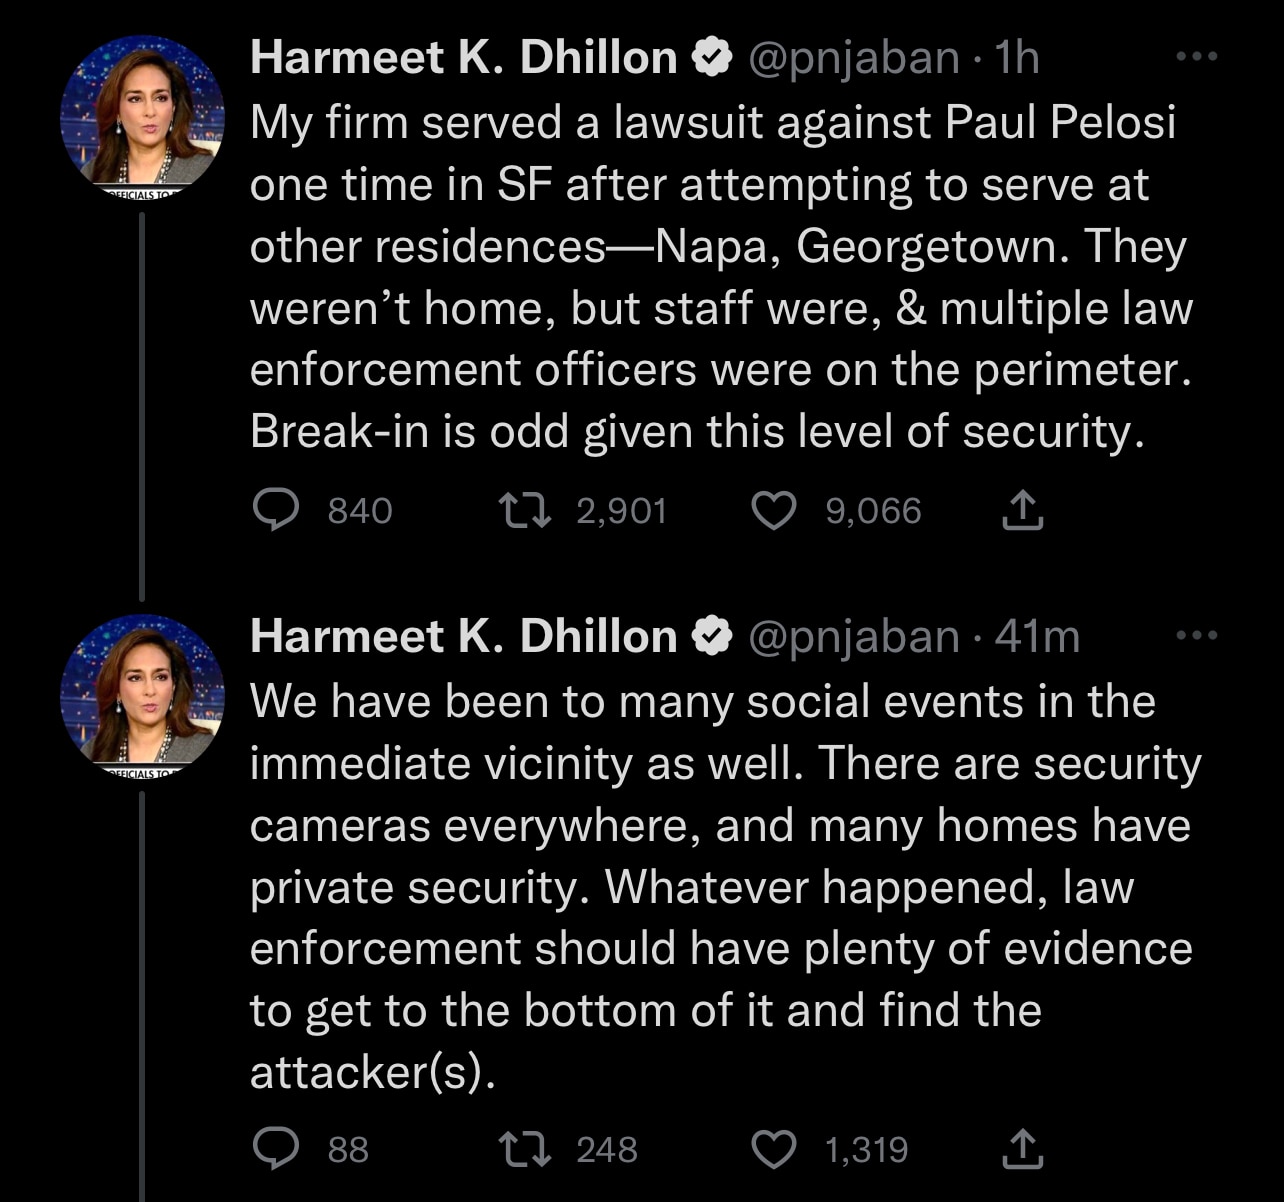Open the share icon on the first tweet

(1021, 510)
